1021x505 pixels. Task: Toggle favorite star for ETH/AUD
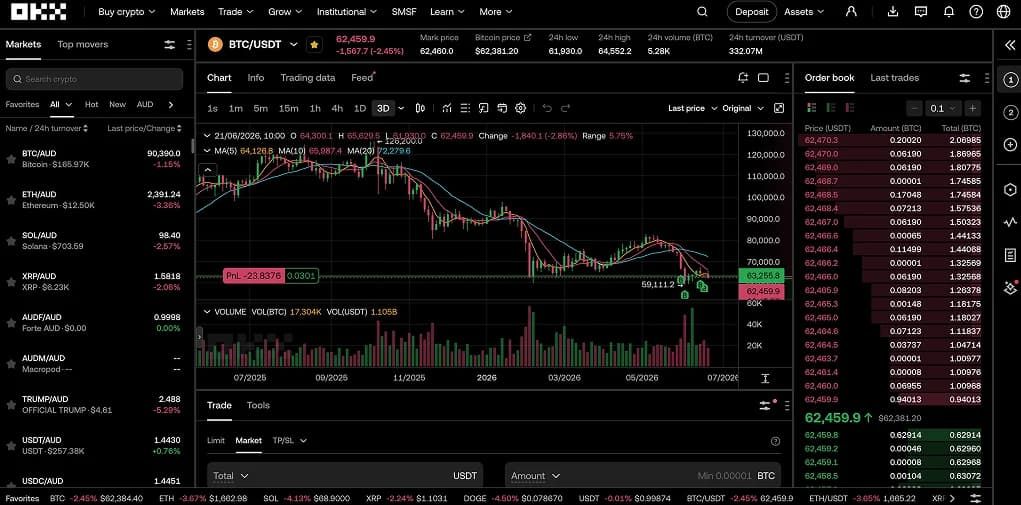11,200
